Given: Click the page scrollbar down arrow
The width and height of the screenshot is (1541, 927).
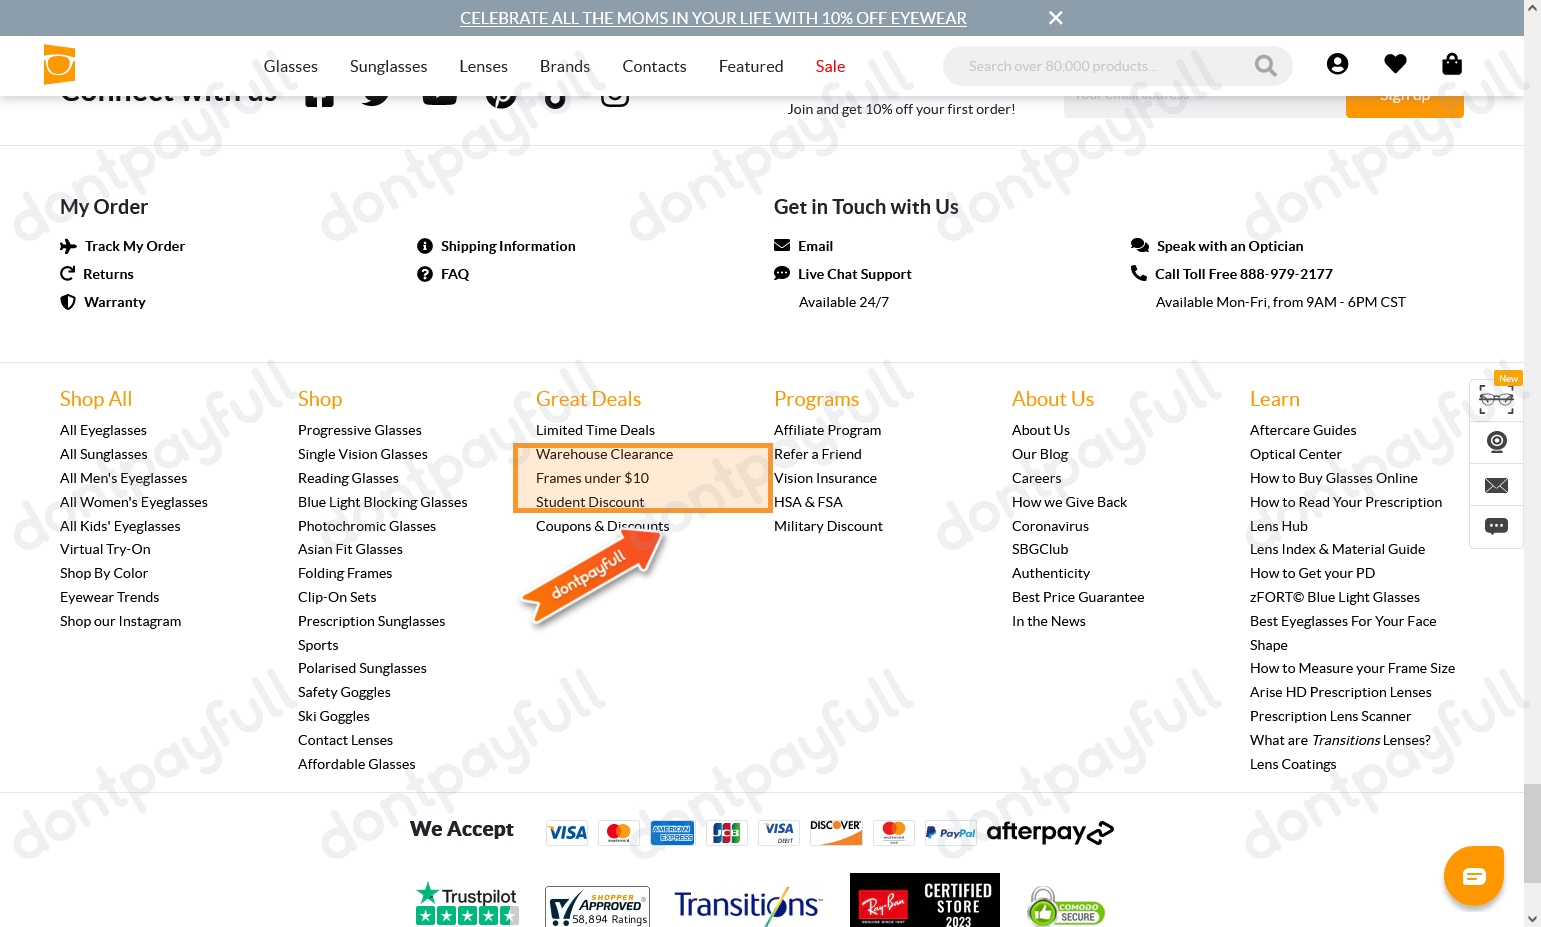Looking at the screenshot, I should pyautogui.click(x=1532, y=917).
